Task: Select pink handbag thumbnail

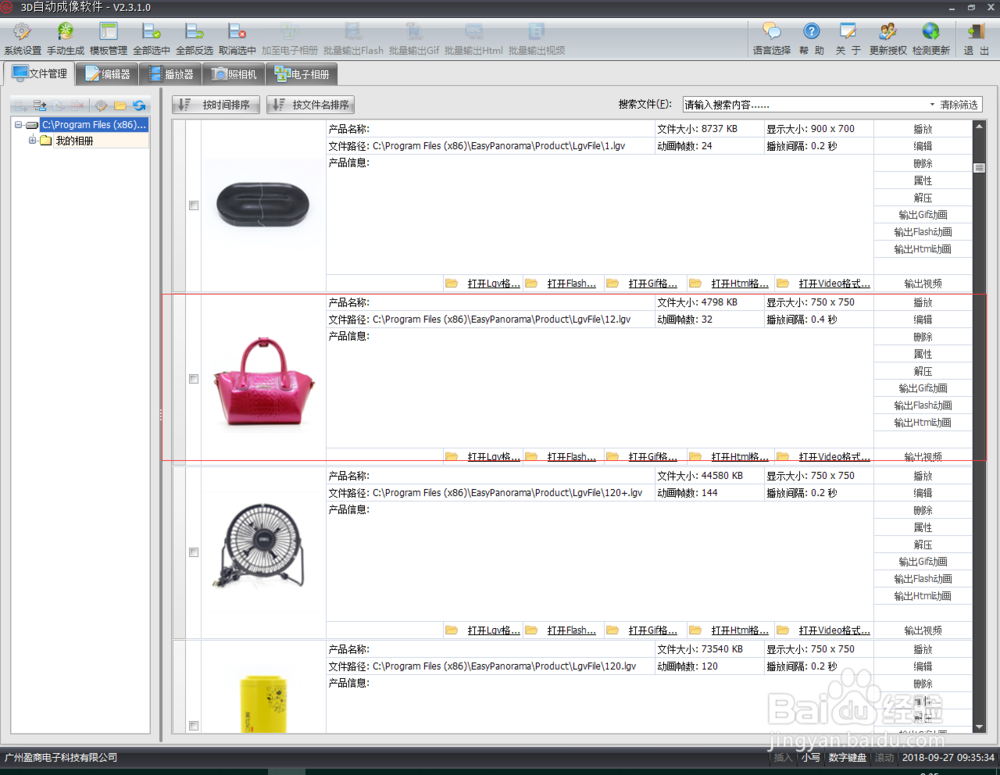Action: [x=263, y=381]
